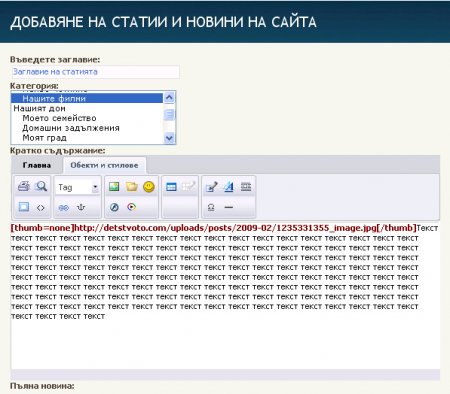Screen dimensions: 450x394
Task: Select category Моят град
Action: pyautogui.click(x=87, y=138)
